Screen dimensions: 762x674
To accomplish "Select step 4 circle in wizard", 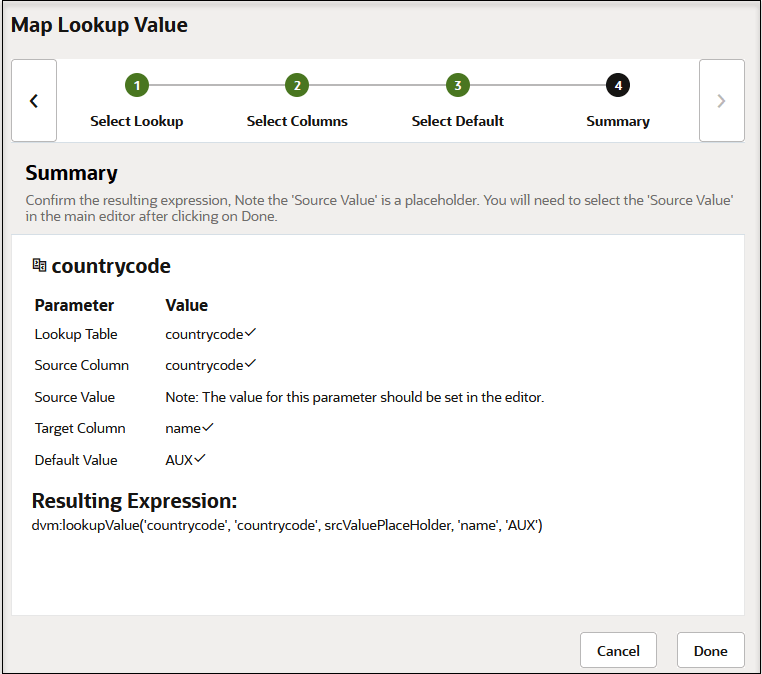I will coord(618,86).
